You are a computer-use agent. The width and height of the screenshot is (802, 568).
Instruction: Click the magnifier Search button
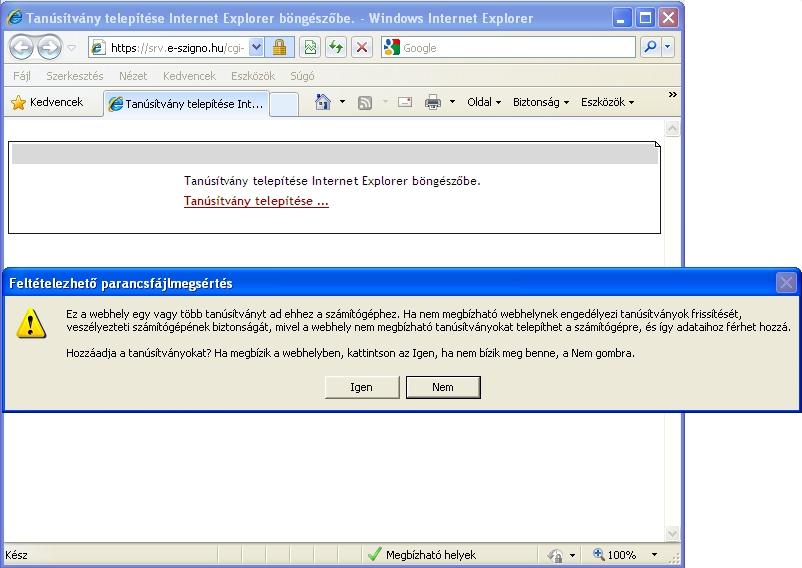tap(650, 48)
